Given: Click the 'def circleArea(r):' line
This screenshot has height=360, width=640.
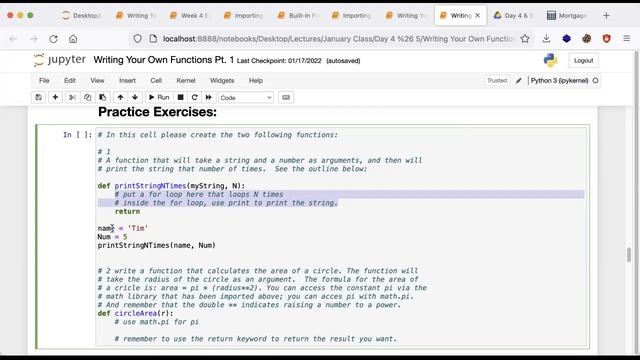Looking at the screenshot, I should [x=136, y=313].
